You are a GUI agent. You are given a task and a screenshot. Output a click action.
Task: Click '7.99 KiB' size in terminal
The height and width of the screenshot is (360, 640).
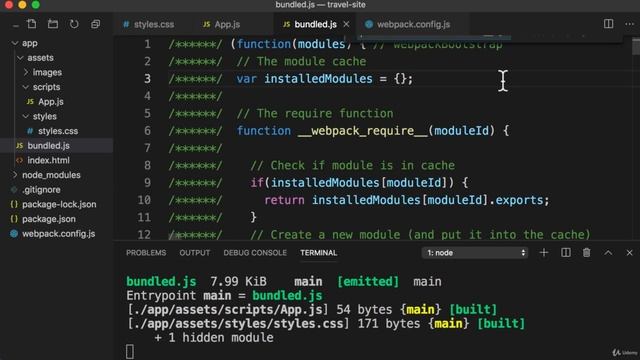point(238,282)
